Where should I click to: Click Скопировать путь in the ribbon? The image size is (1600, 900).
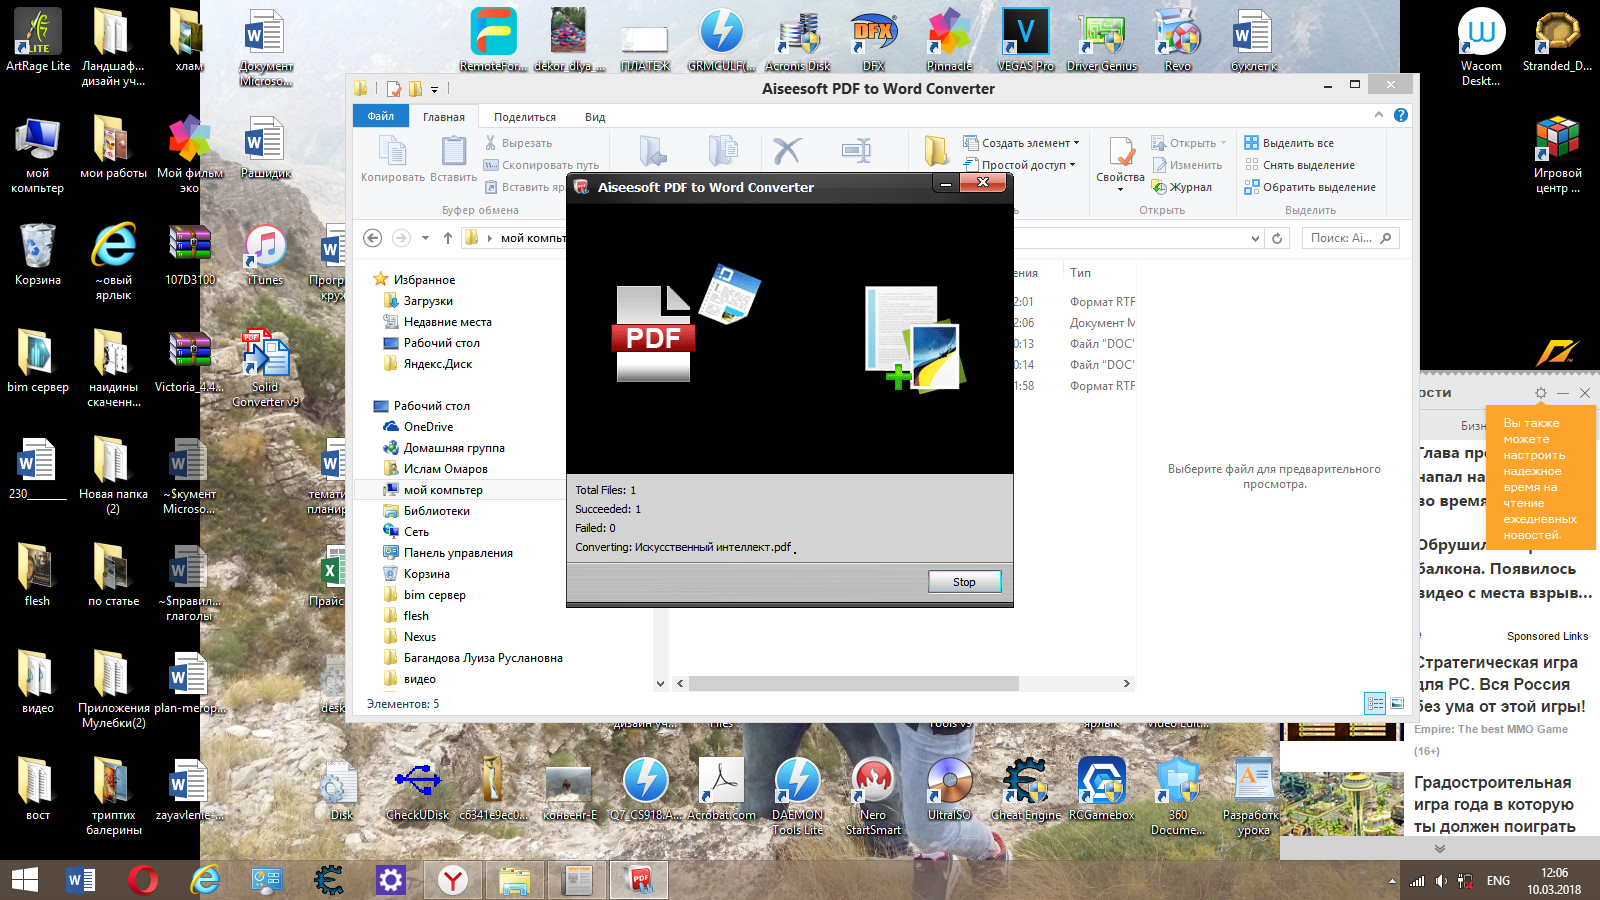541,165
